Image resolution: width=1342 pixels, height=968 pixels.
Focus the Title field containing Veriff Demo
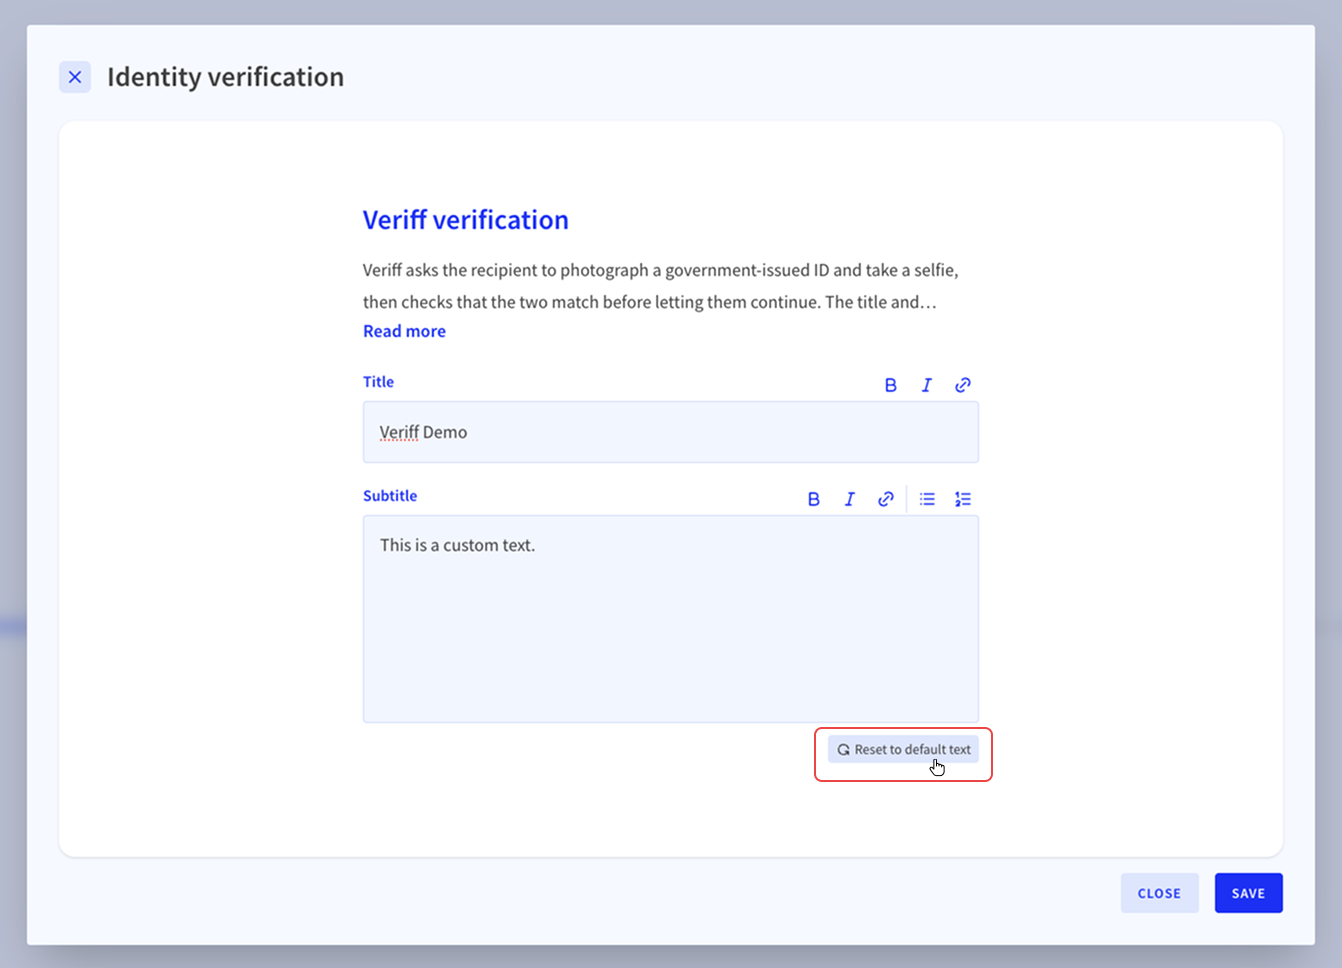click(670, 432)
